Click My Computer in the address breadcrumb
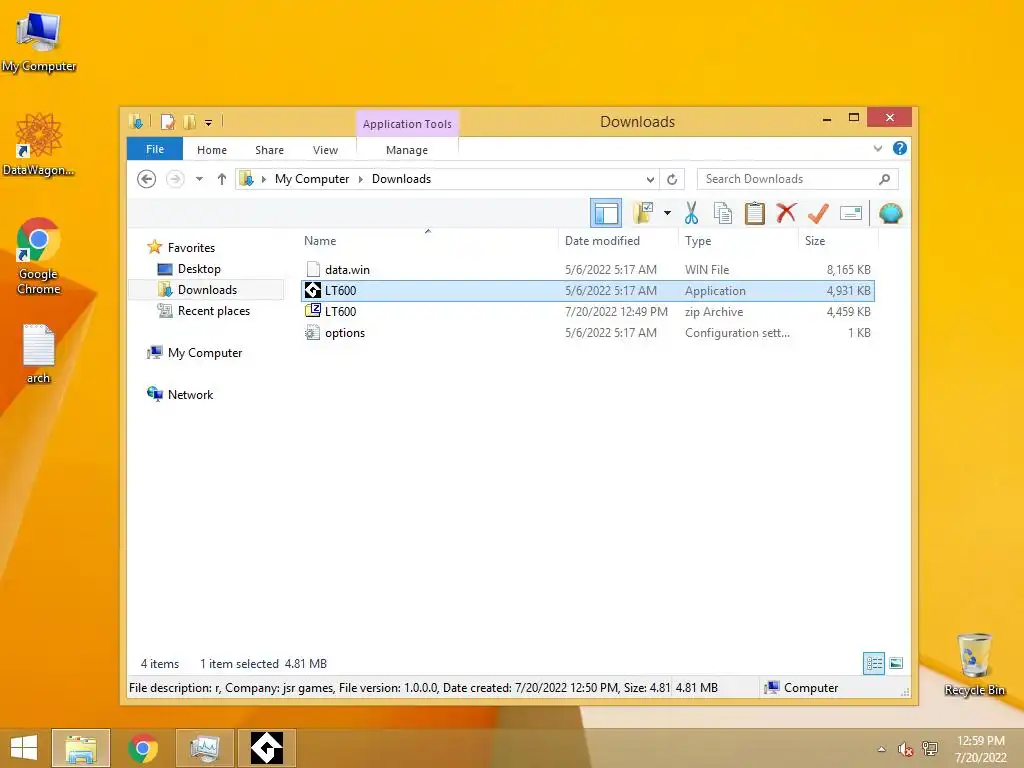The height and width of the screenshot is (768, 1024). [x=312, y=179]
